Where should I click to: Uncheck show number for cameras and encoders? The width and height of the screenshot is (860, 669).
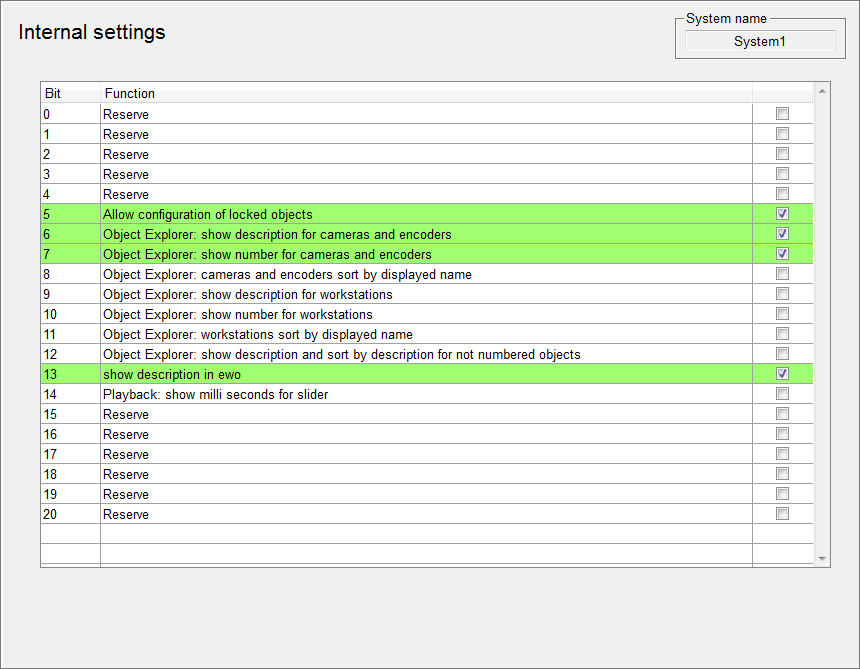[x=782, y=254]
